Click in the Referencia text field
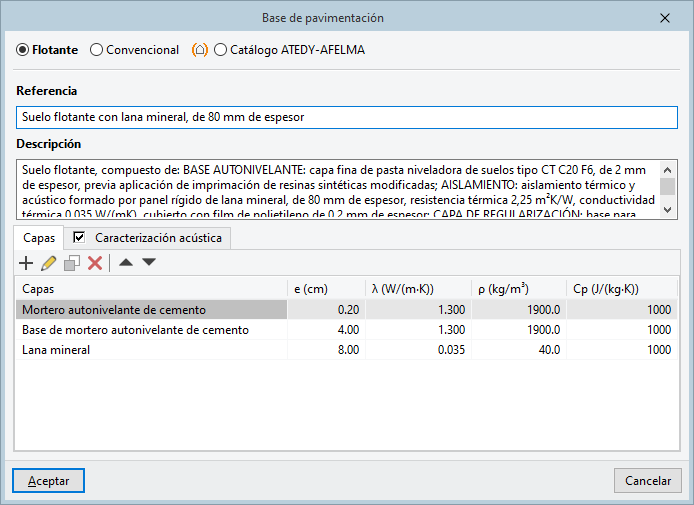Image resolution: width=694 pixels, height=505 pixels. (346, 117)
